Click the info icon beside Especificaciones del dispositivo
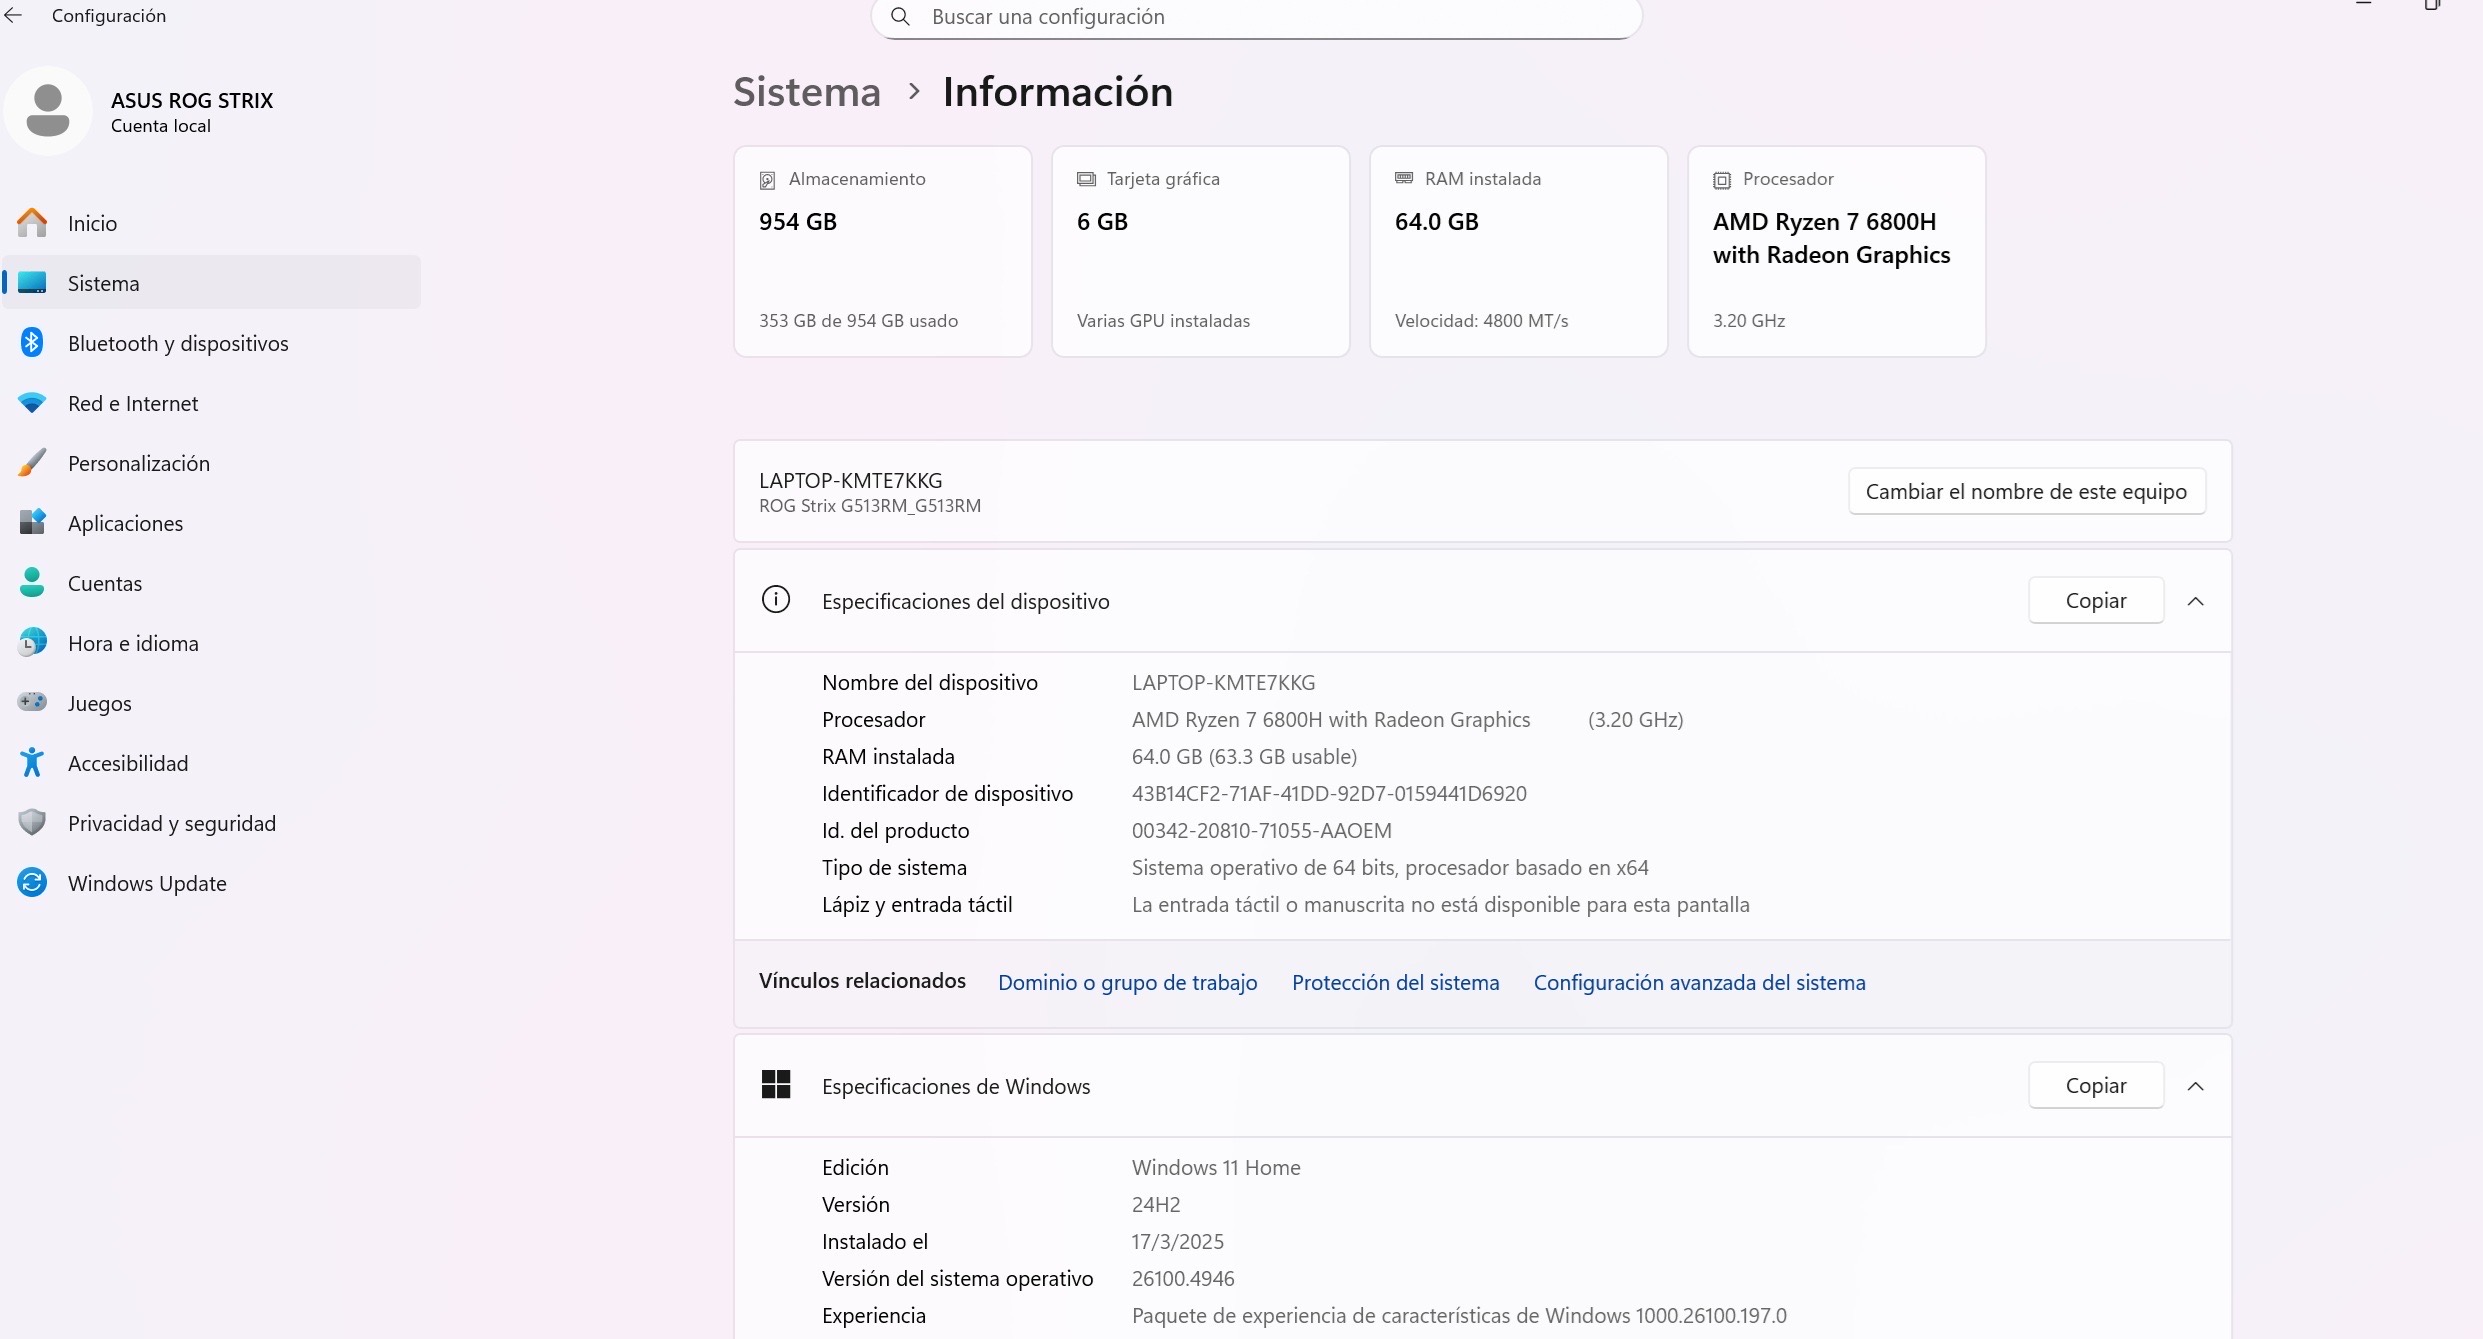 click(776, 599)
